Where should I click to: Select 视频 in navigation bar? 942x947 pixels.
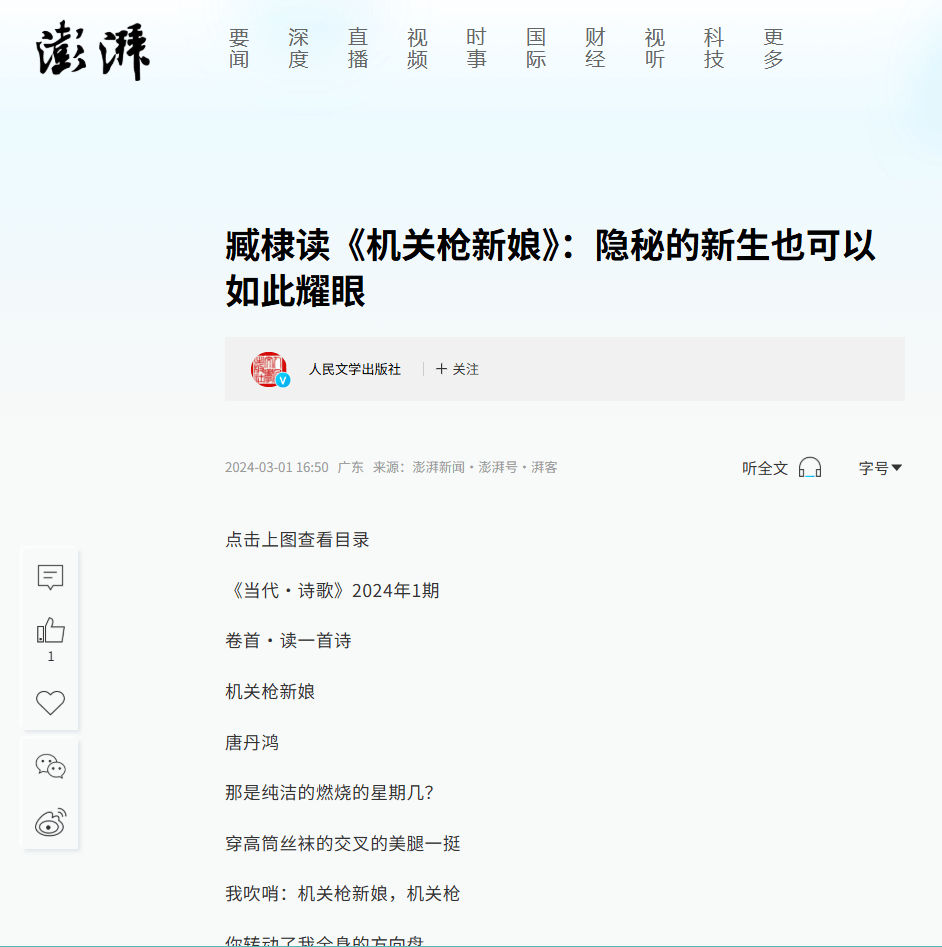tap(417, 49)
